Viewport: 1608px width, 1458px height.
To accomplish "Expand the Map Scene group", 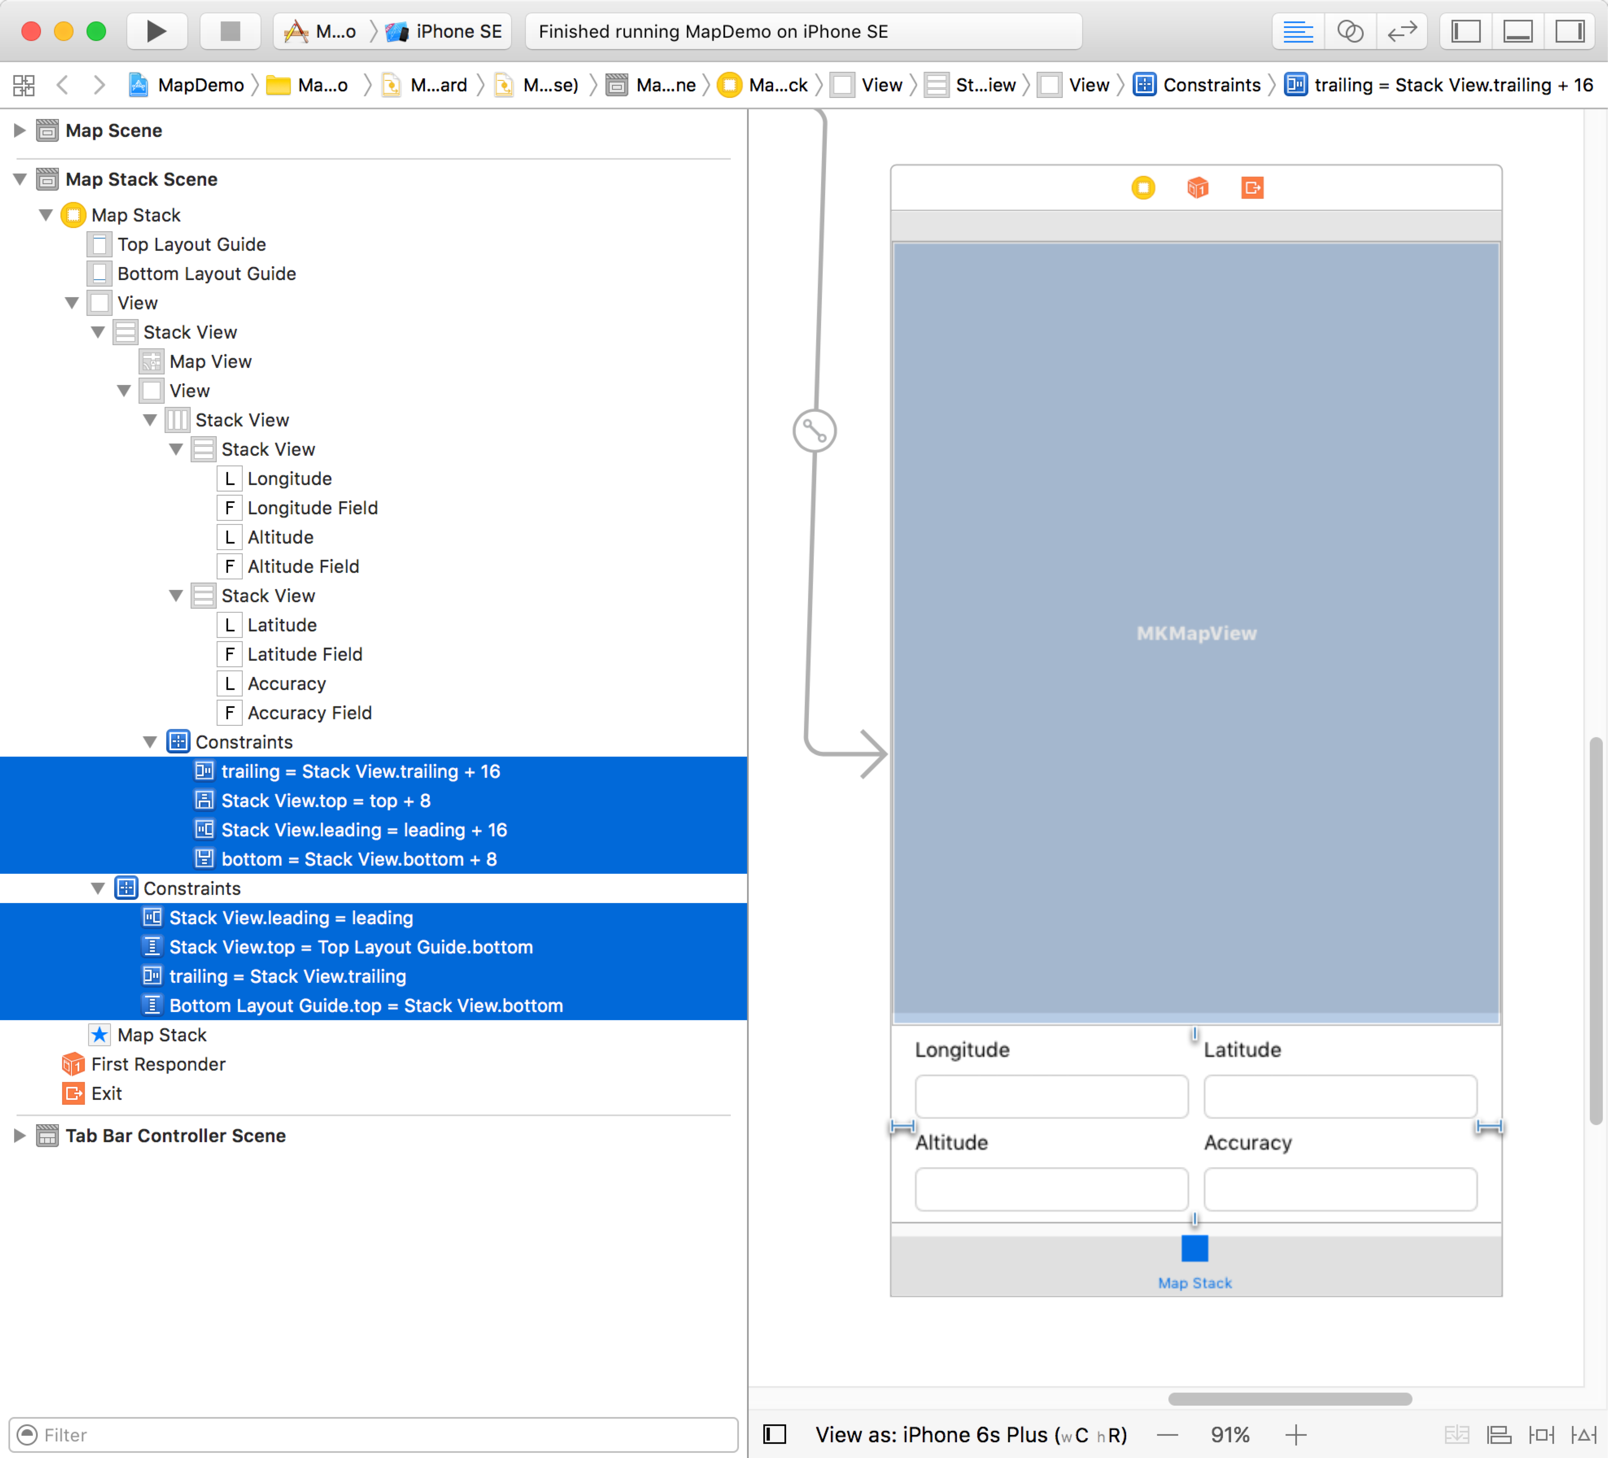I will pyautogui.click(x=19, y=130).
